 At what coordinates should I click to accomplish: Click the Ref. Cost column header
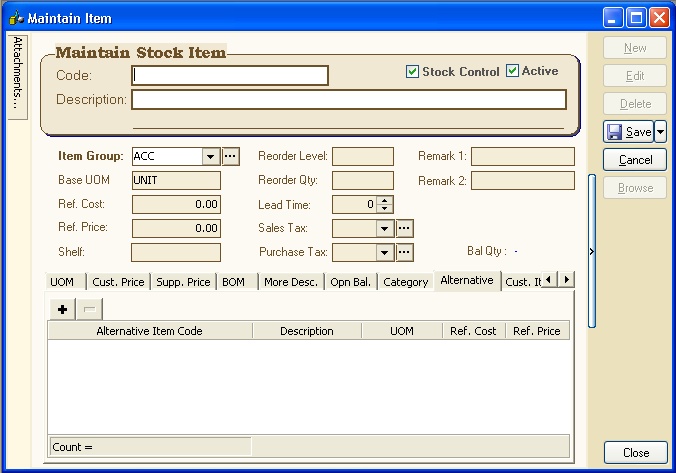tap(473, 331)
